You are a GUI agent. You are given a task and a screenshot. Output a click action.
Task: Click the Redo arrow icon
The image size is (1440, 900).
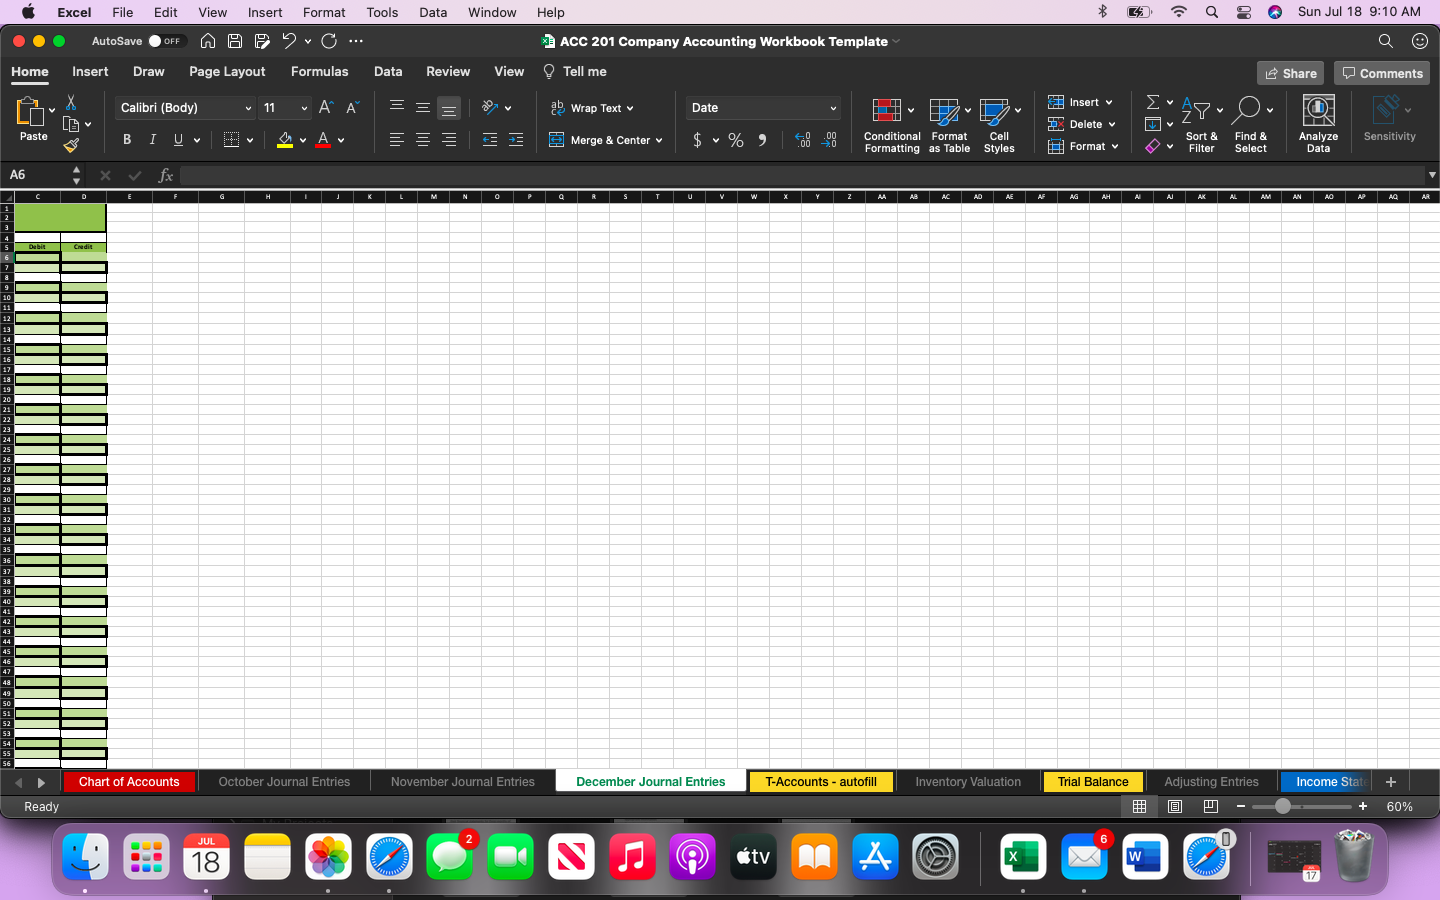(x=329, y=41)
